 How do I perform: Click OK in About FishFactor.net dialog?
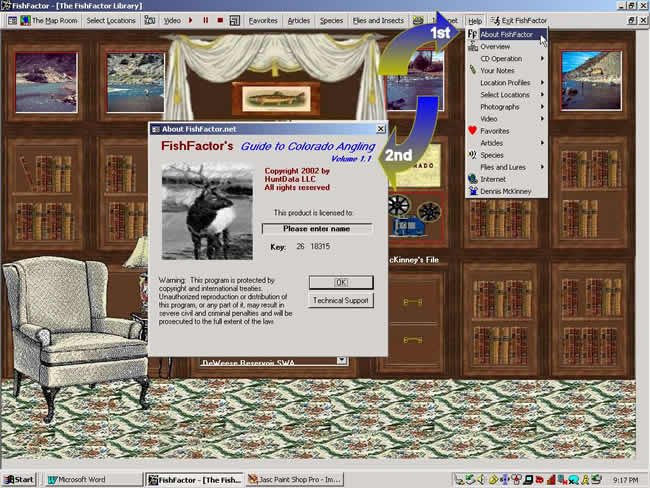341,282
